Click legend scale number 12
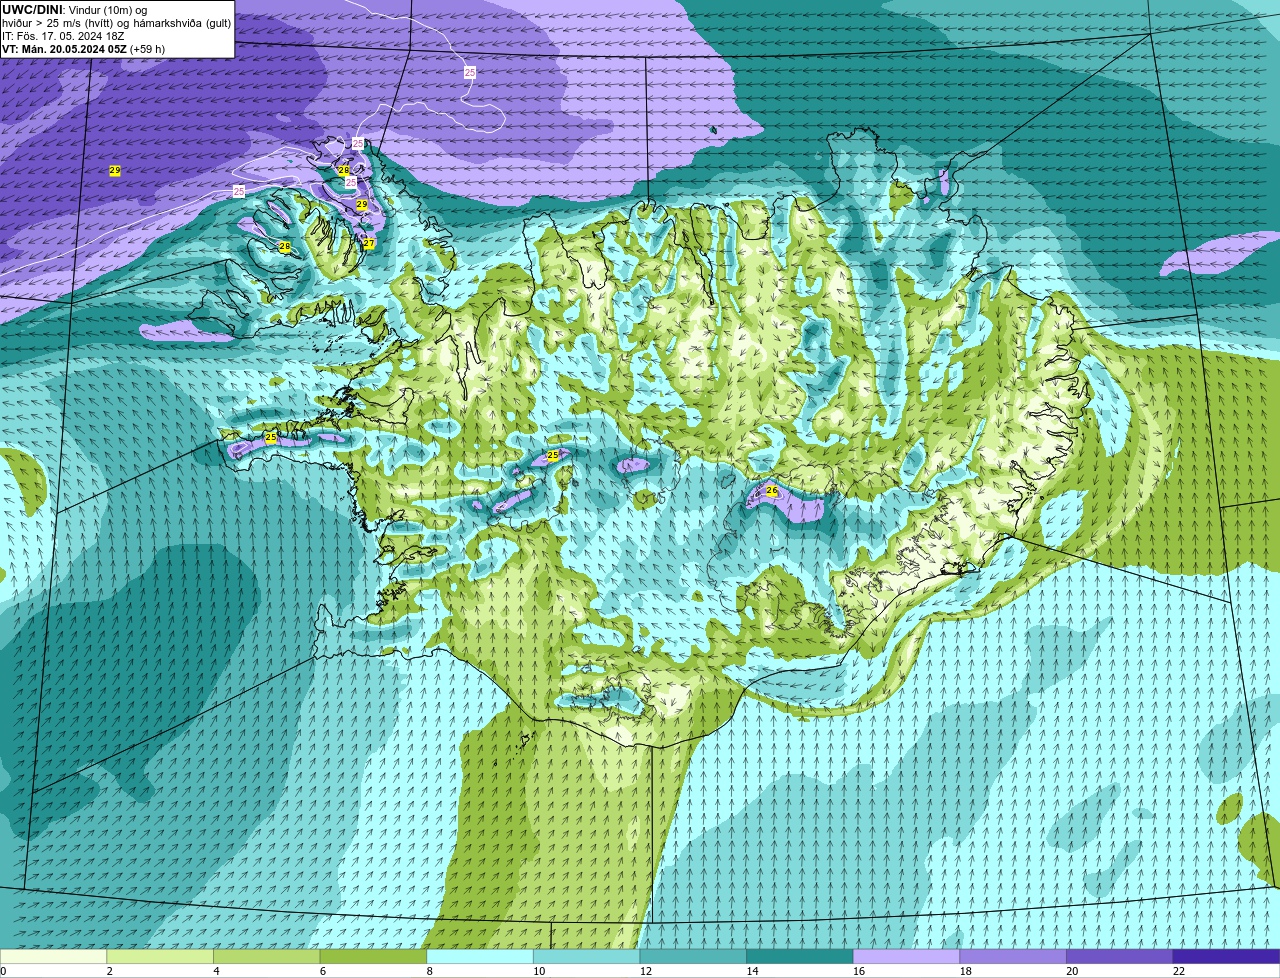Screen dimensions: 1280x978 pos(646,971)
